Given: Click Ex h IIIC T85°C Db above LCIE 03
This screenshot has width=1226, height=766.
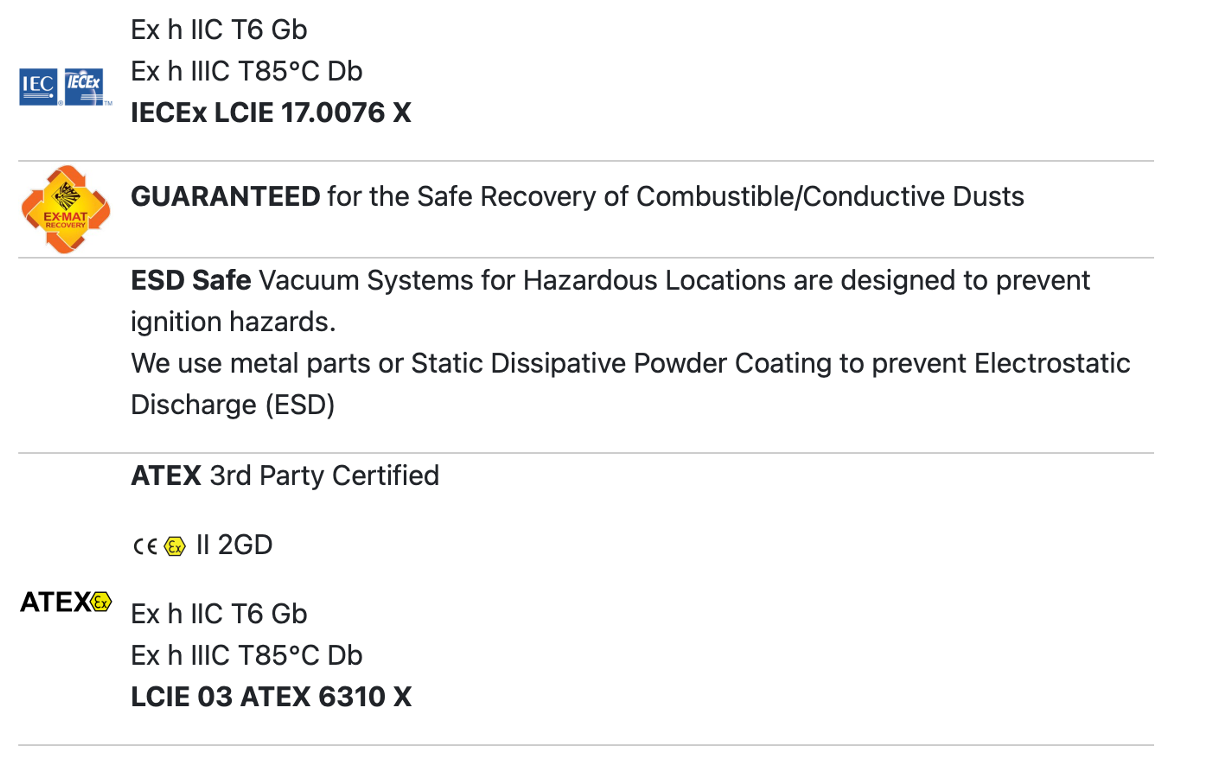Looking at the screenshot, I should (x=247, y=655).
